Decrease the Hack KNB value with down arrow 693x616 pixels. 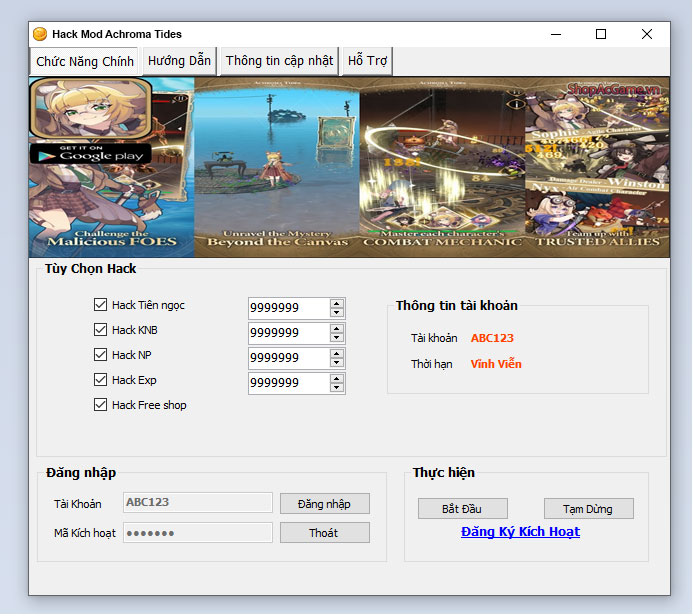pos(337,338)
